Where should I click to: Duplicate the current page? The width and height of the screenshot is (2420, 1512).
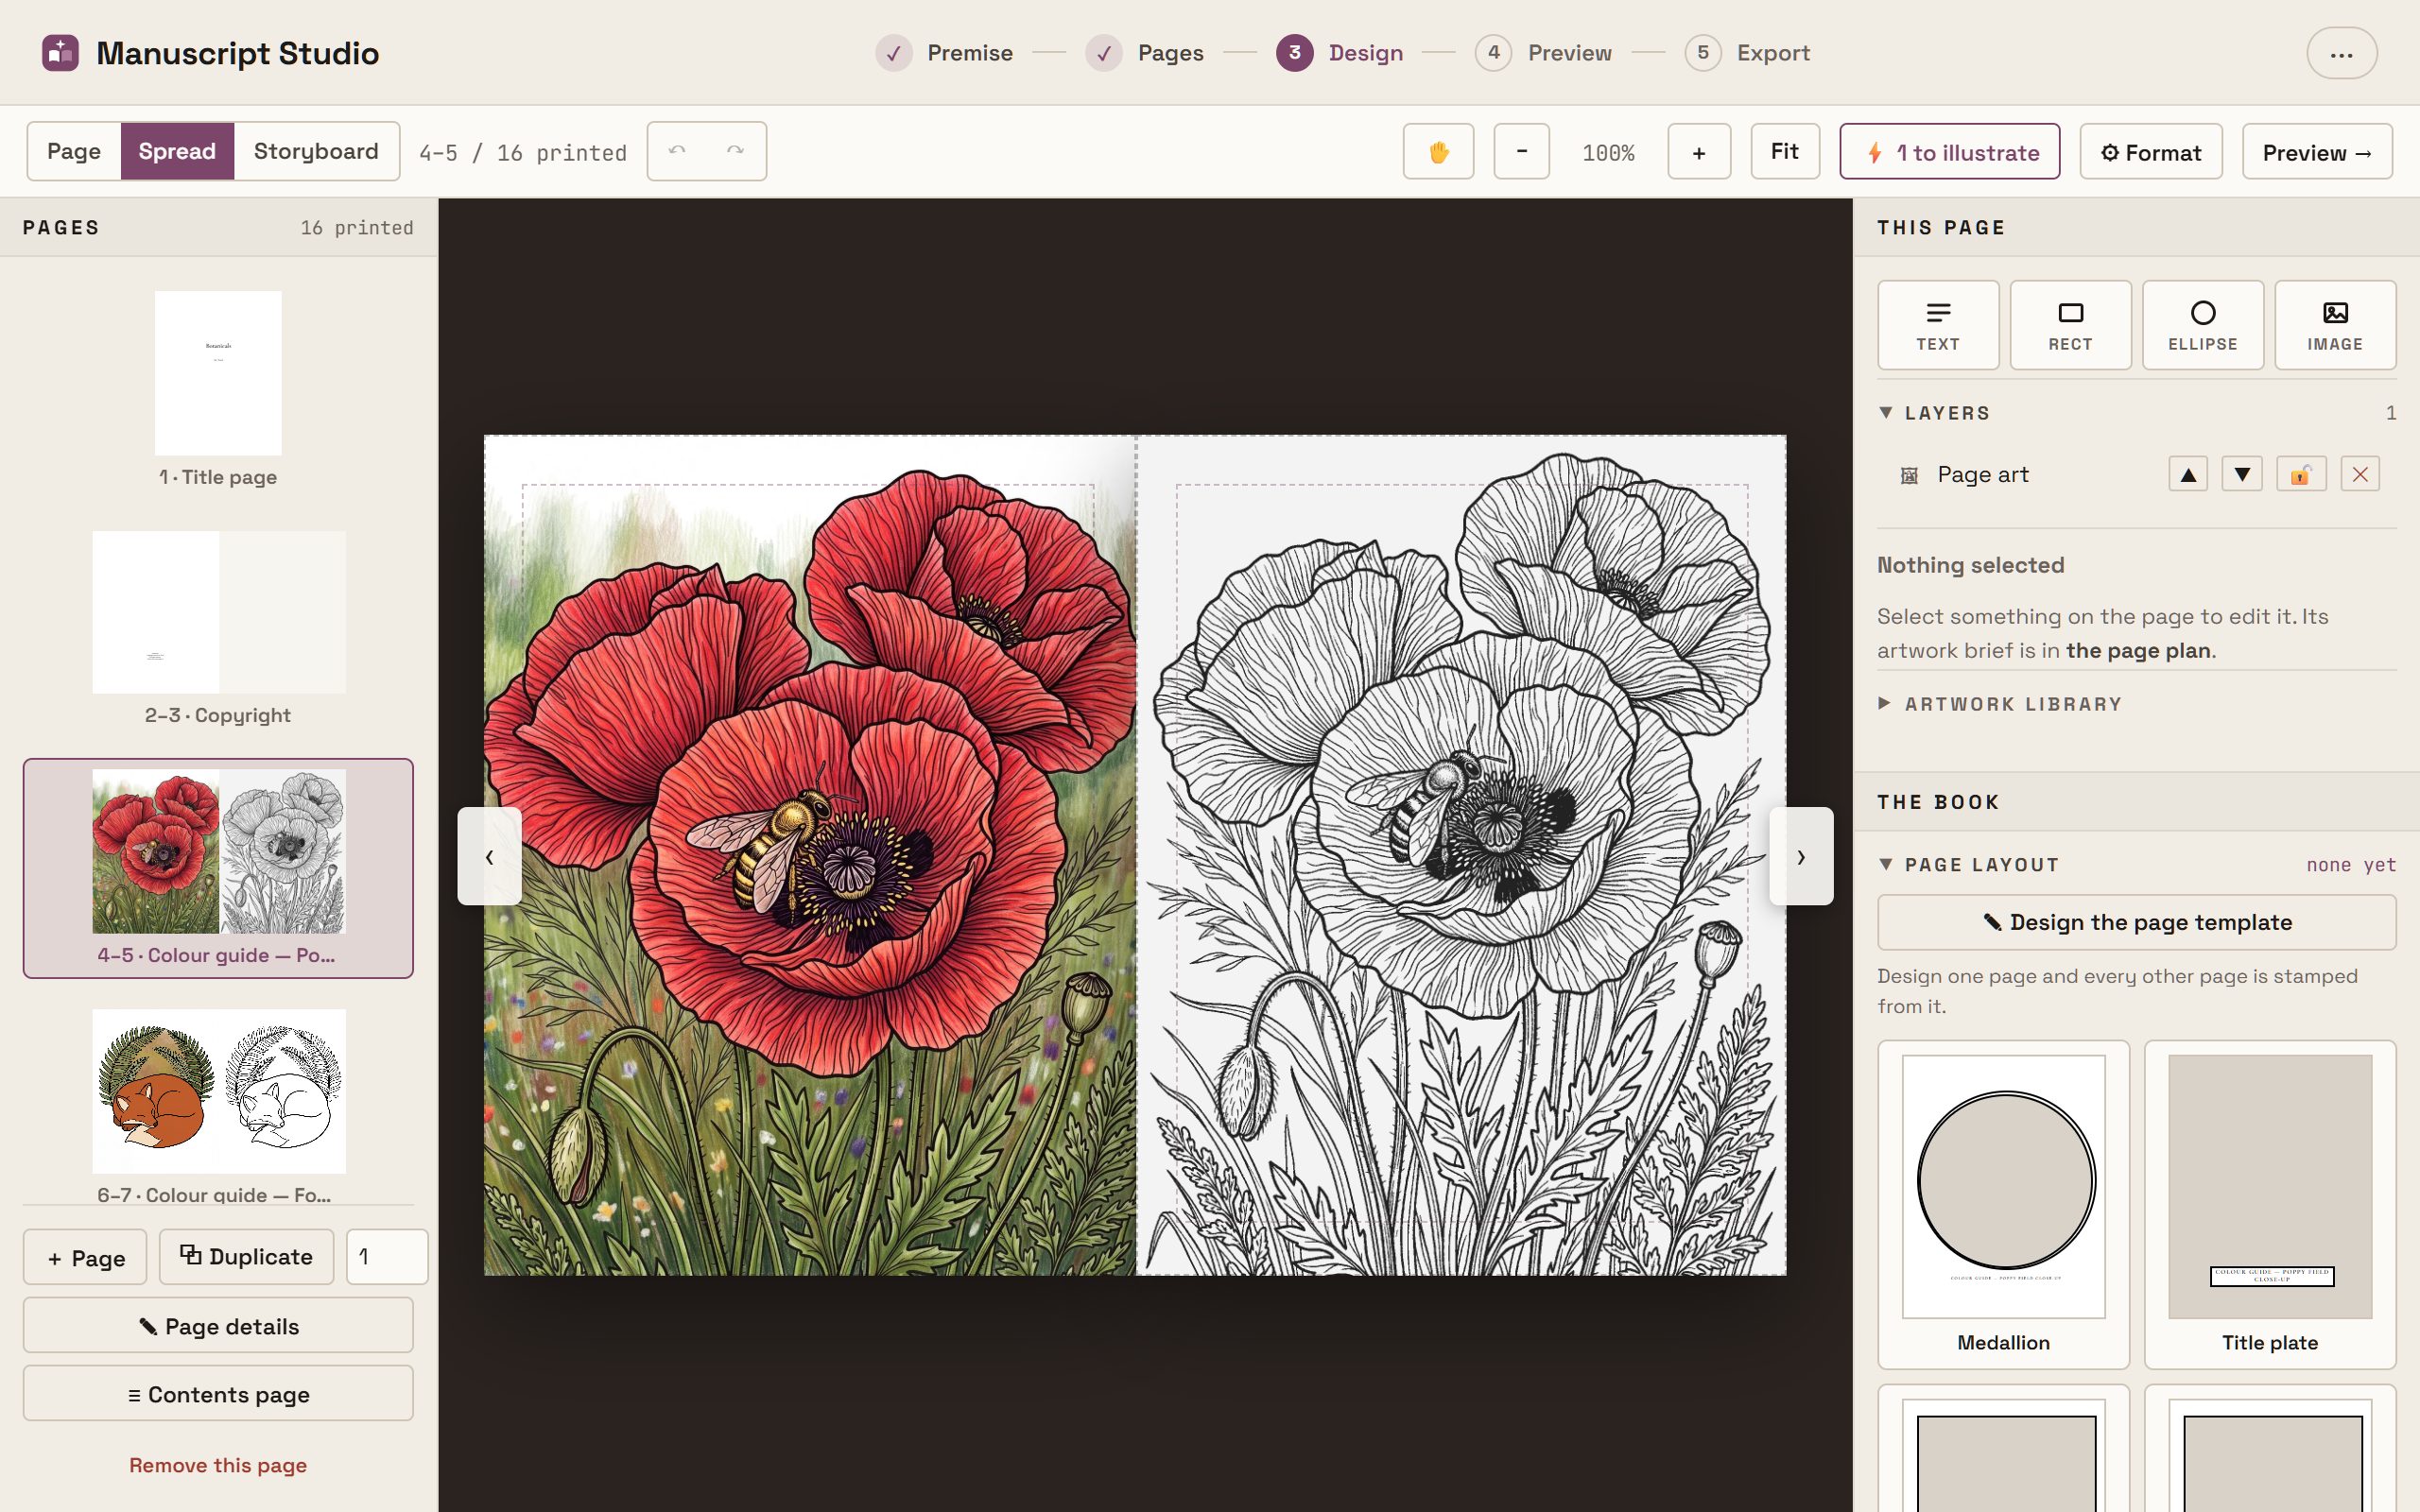pos(246,1257)
